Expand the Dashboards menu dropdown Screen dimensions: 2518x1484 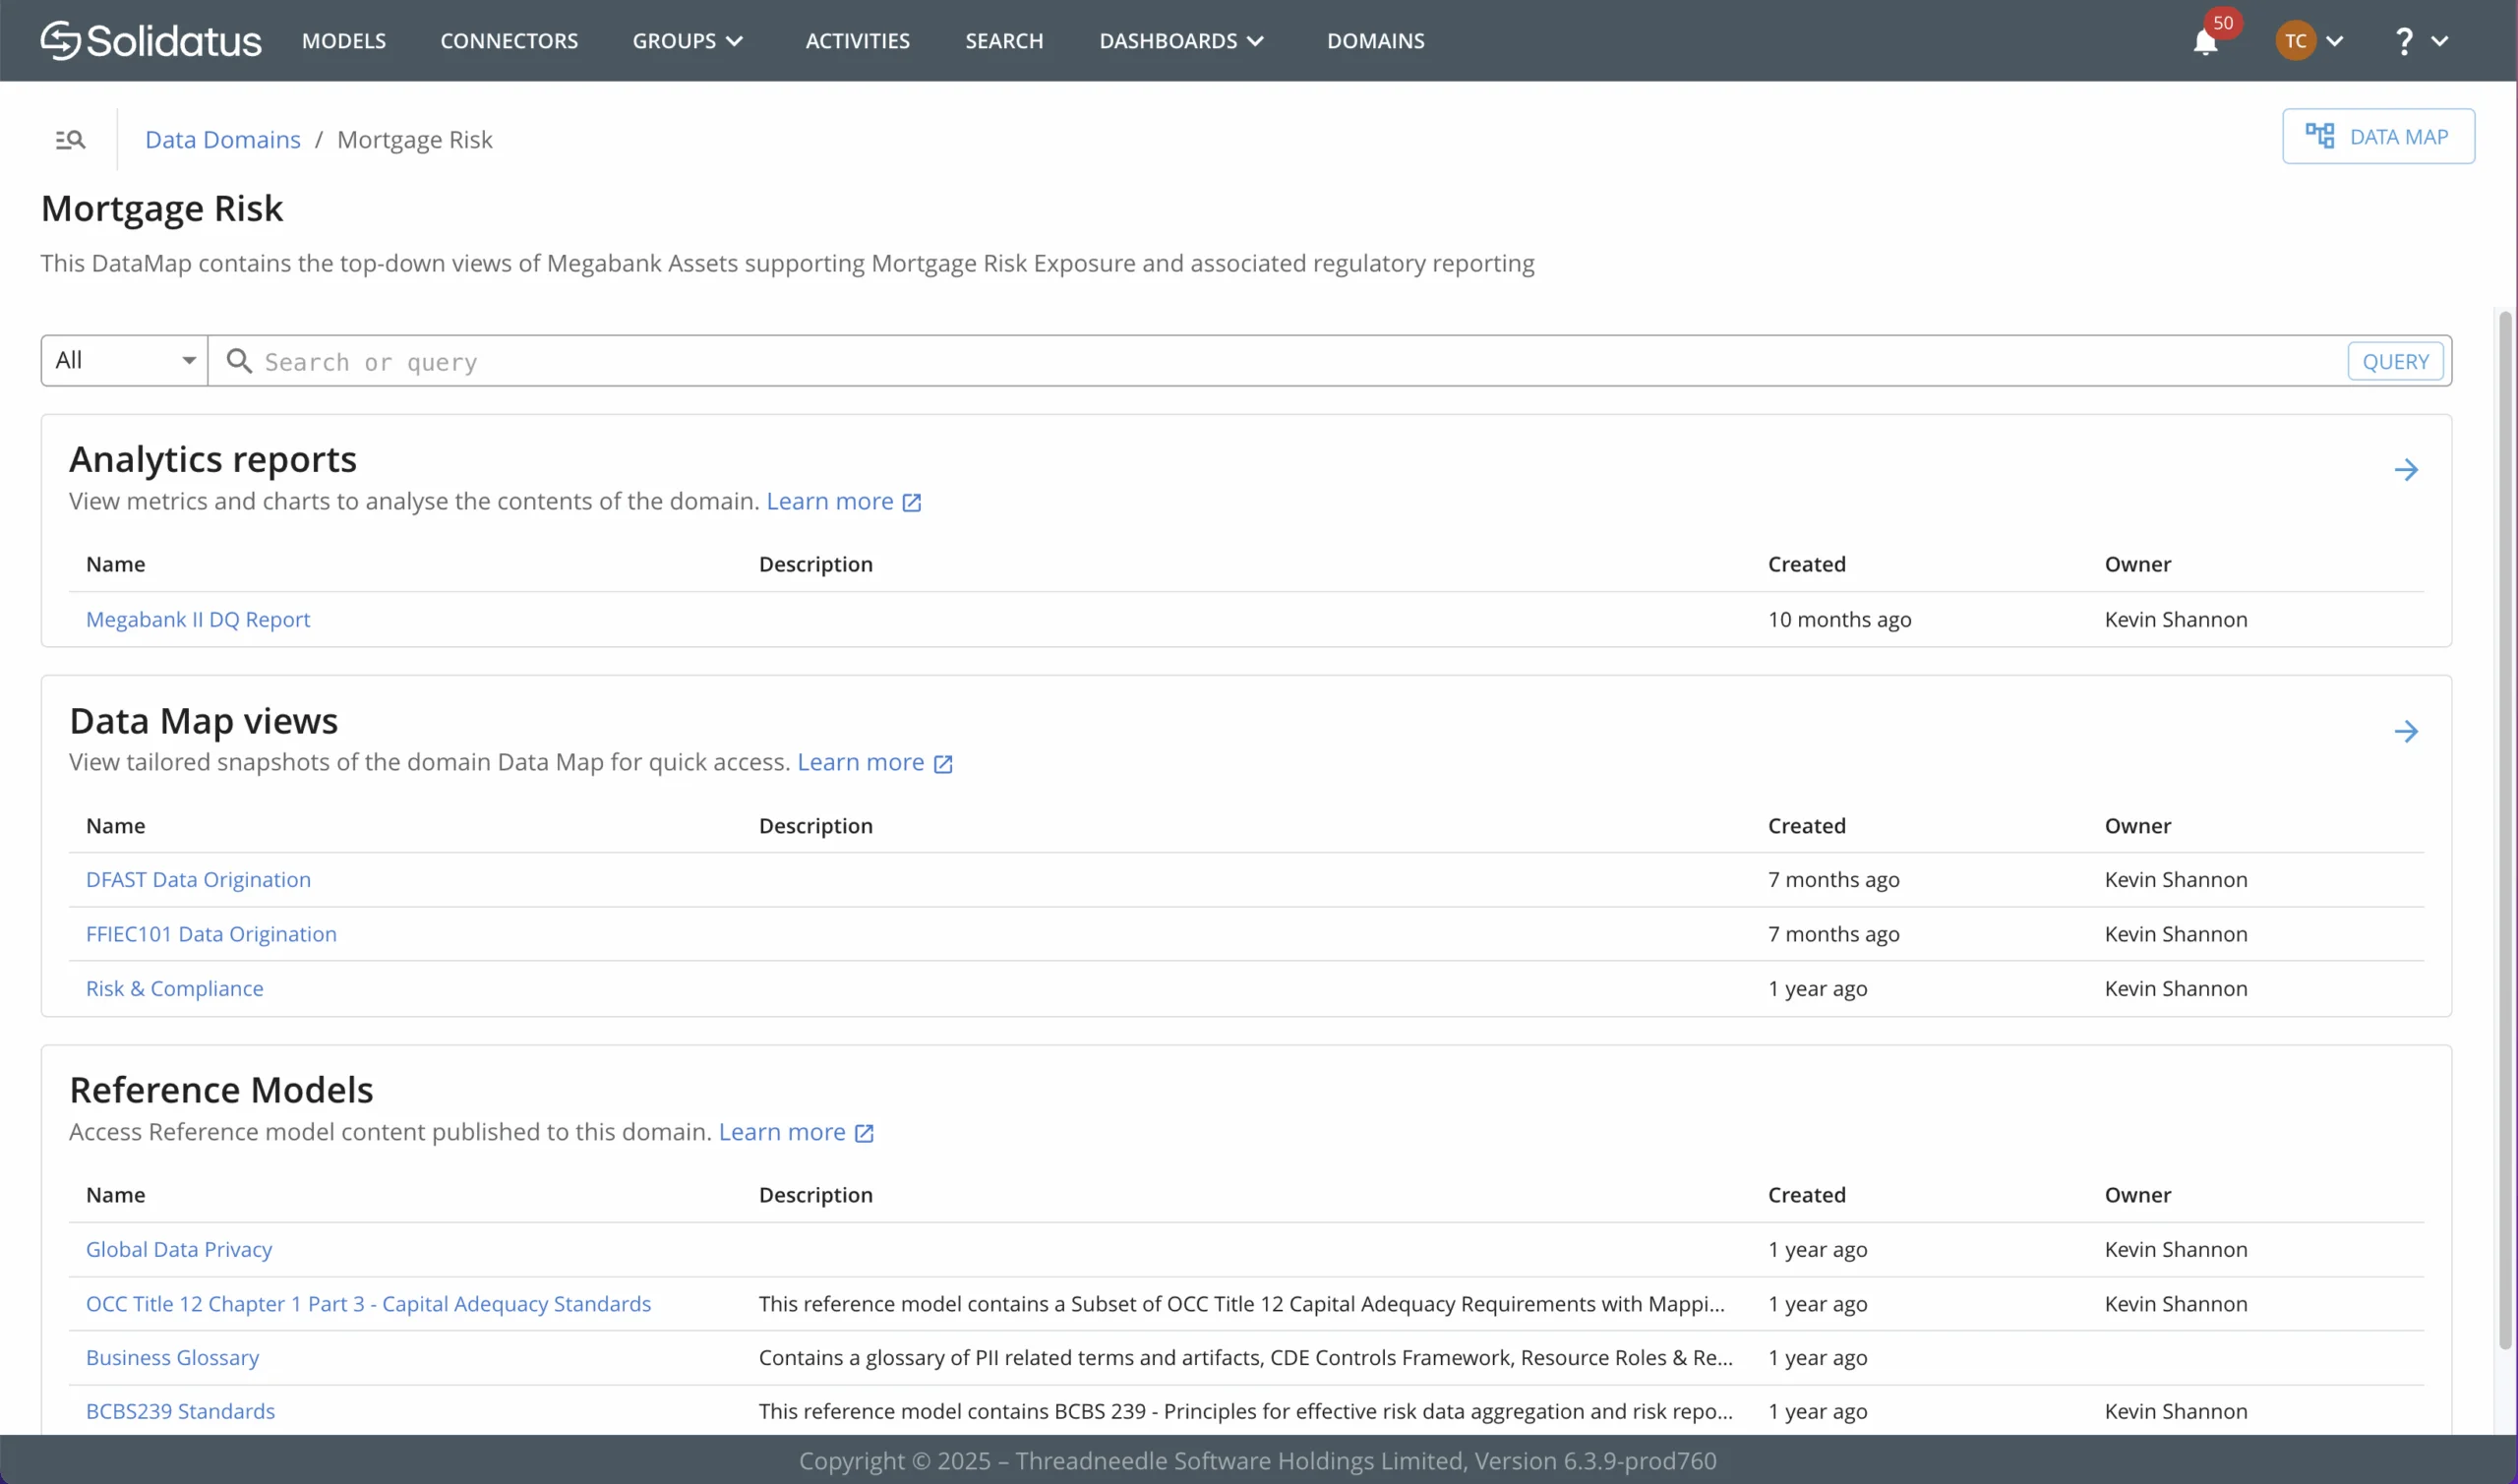1181,41
